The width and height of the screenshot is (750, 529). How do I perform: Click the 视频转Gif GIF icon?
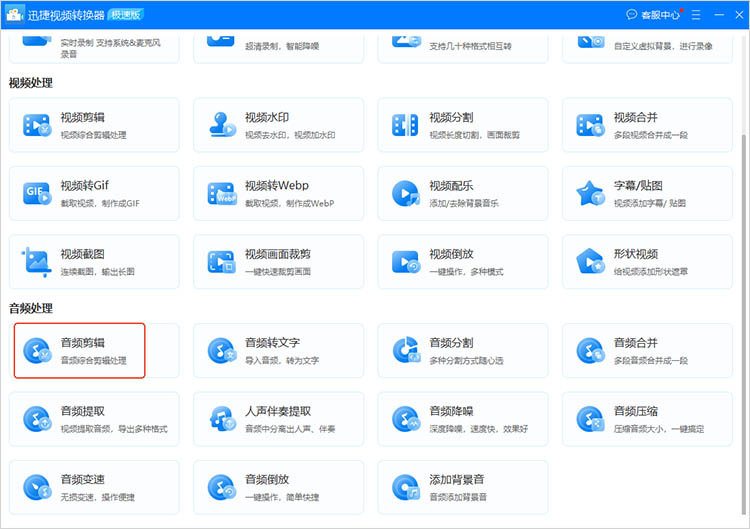click(37, 193)
